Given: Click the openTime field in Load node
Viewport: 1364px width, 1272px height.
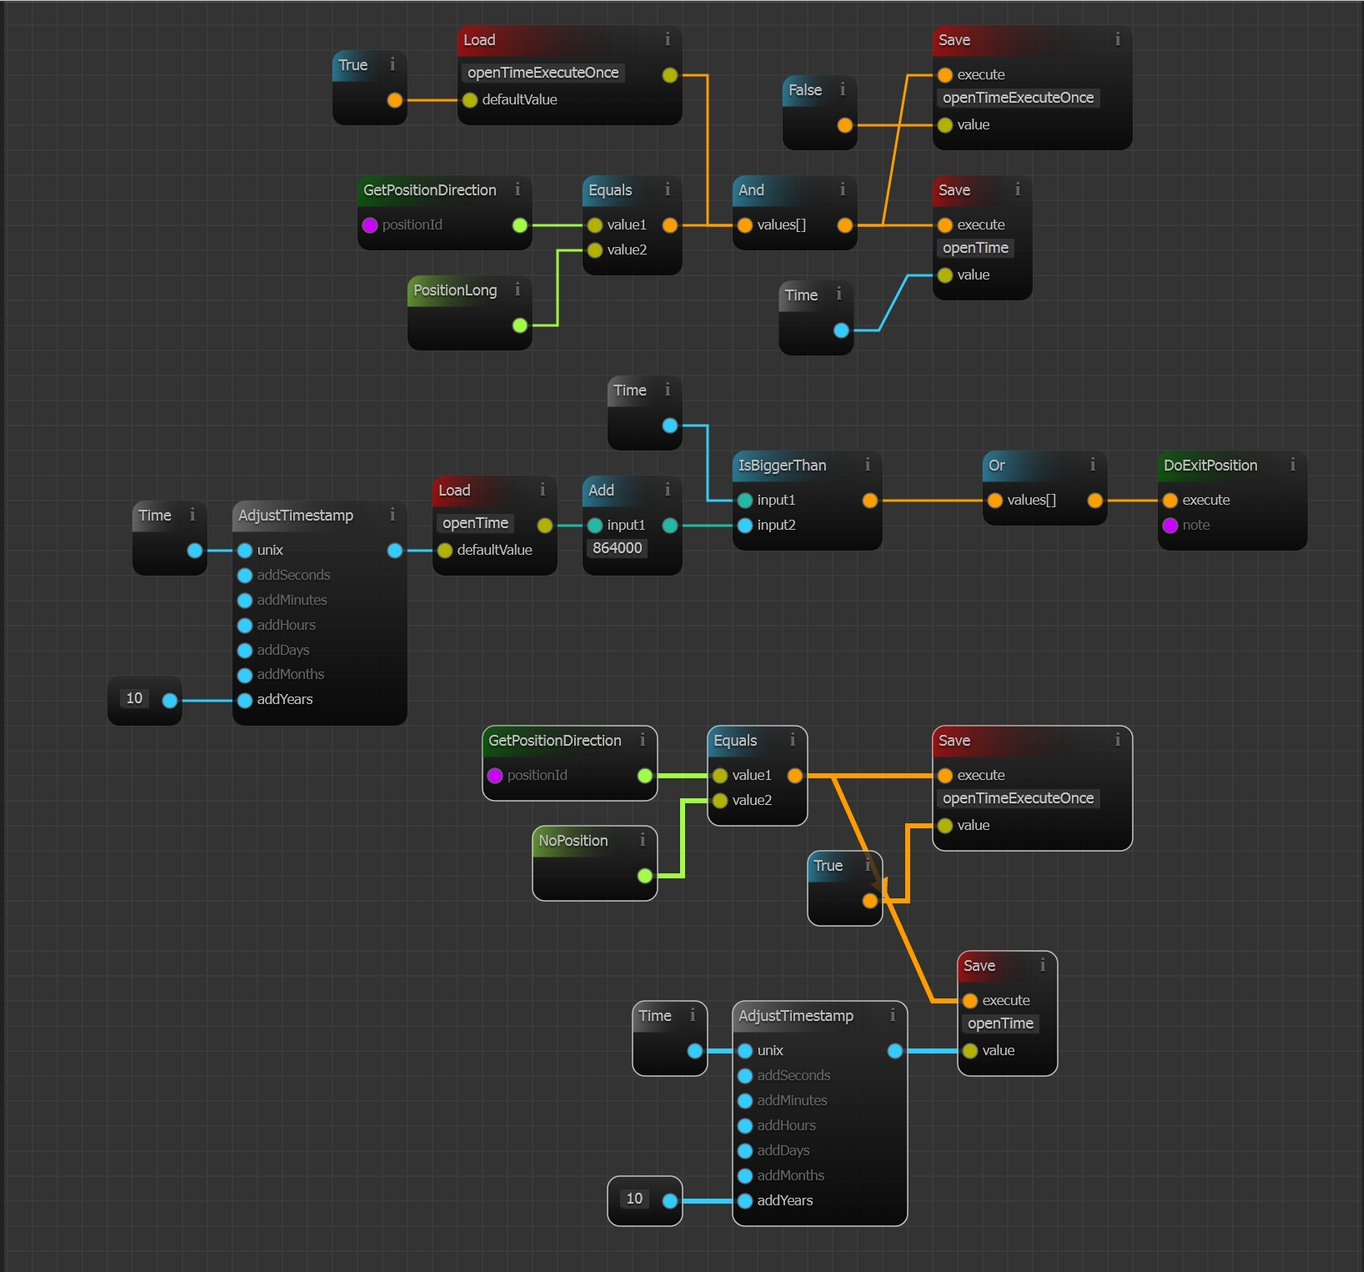Looking at the screenshot, I should pos(475,523).
